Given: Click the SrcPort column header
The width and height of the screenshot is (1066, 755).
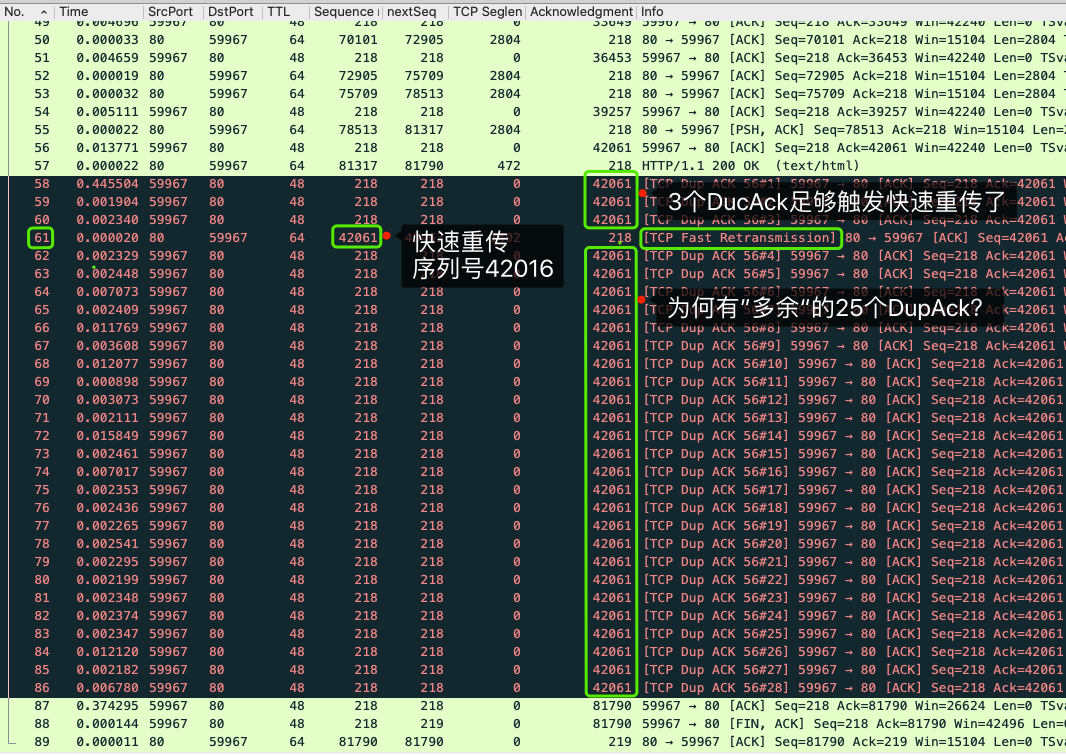Looking at the screenshot, I should 170,12.
